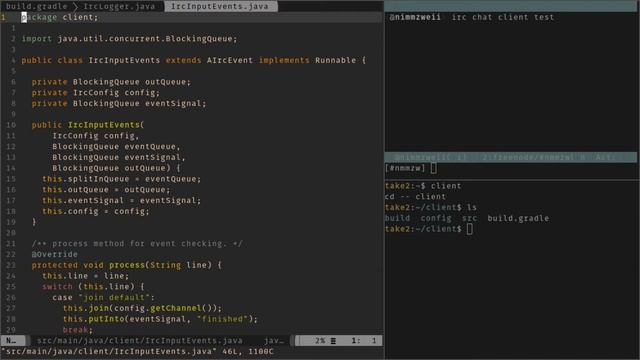Click the @nimmzweii nick in IRC pane
The height and width of the screenshot is (360, 640).
(415, 17)
